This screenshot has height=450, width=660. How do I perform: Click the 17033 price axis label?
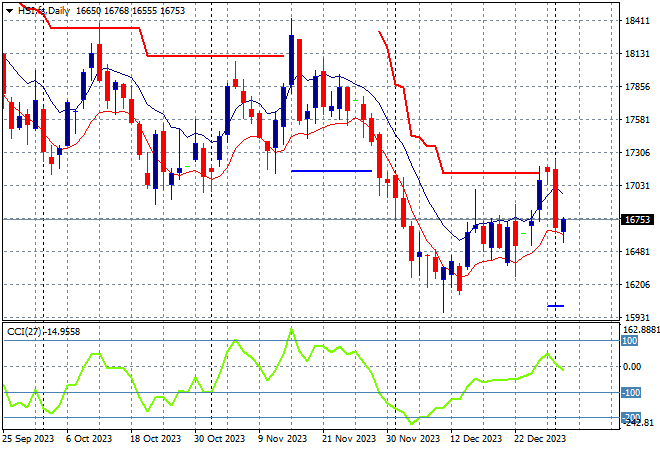click(x=638, y=186)
